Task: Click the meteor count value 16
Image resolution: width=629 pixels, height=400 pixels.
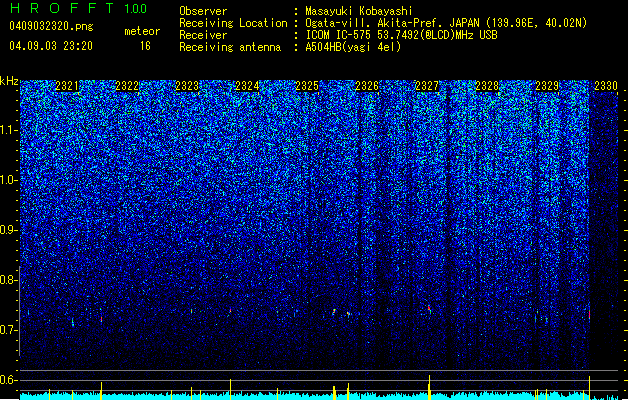Action: click(x=145, y=46)
